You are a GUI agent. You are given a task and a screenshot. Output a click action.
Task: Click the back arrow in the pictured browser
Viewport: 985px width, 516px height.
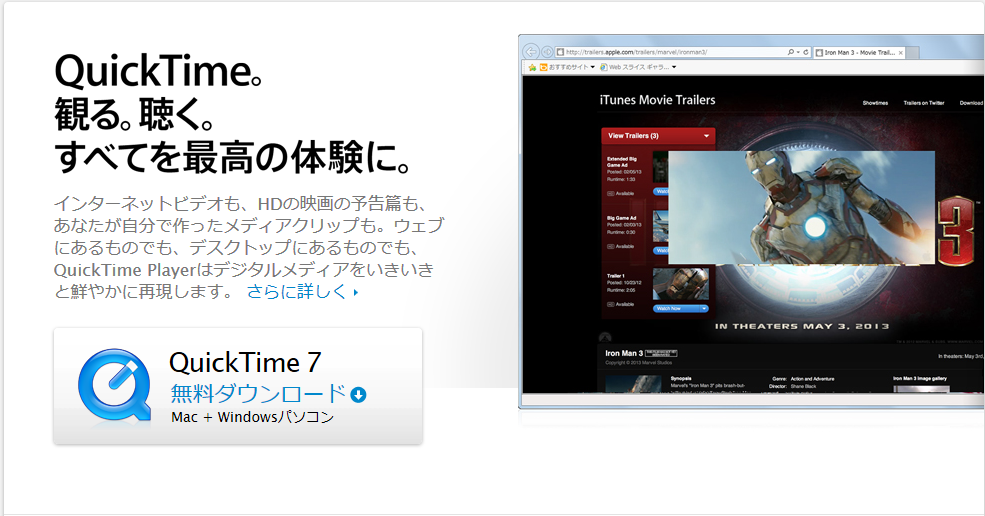pos(531,52)
